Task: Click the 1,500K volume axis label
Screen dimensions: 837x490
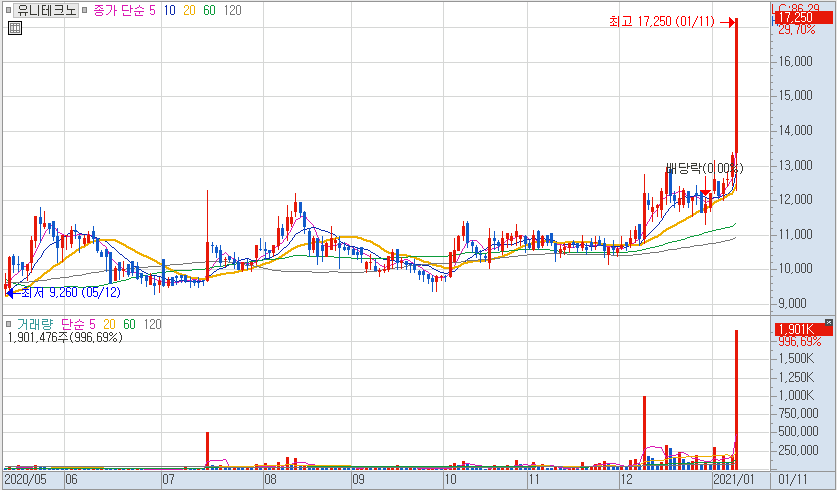Action: (x=796, y=358)
